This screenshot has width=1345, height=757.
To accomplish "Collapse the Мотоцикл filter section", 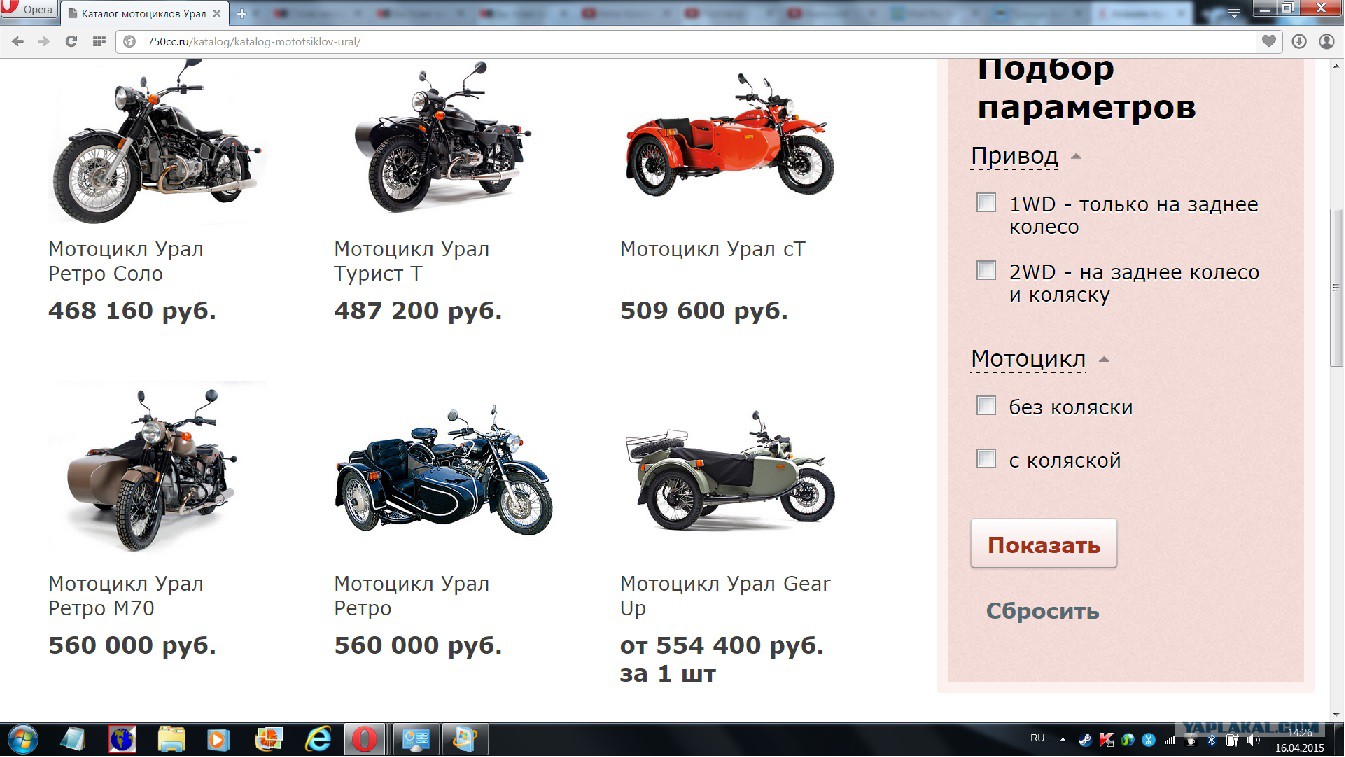I will pos(1041,359).
